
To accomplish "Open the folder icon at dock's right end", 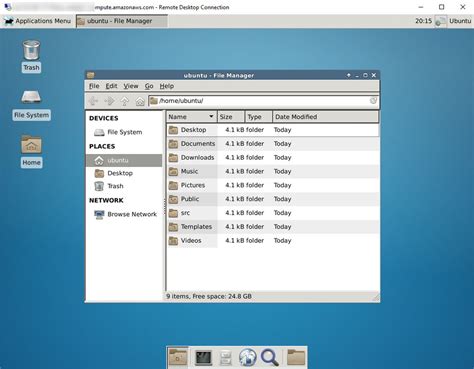I will [x=296, y=358].
